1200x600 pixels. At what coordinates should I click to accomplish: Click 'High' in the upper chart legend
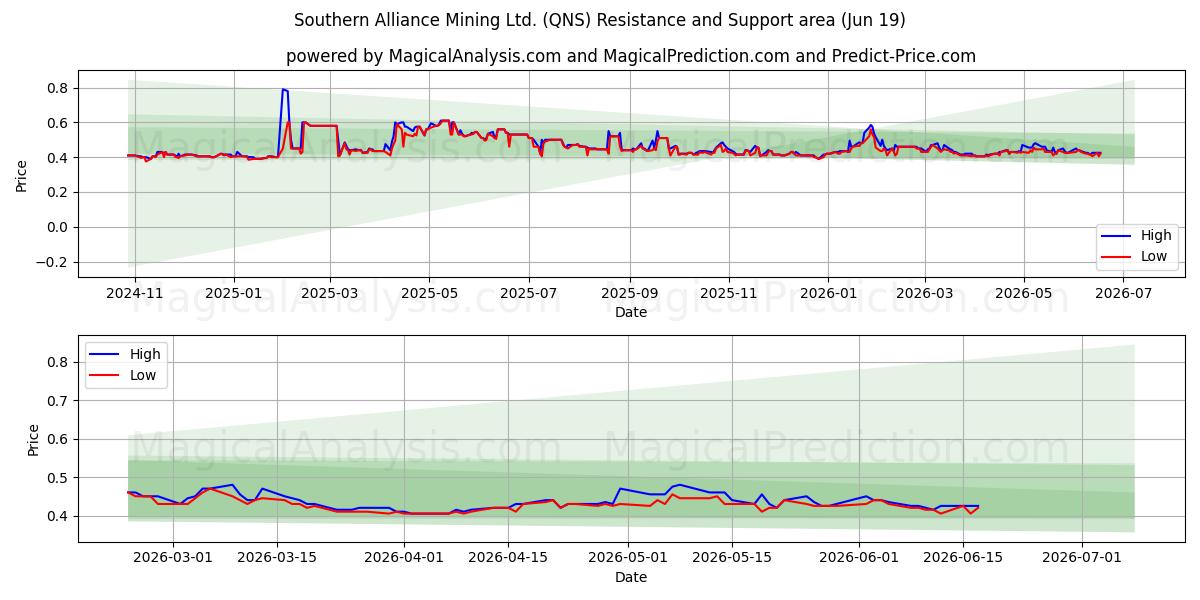(1156, 236)
